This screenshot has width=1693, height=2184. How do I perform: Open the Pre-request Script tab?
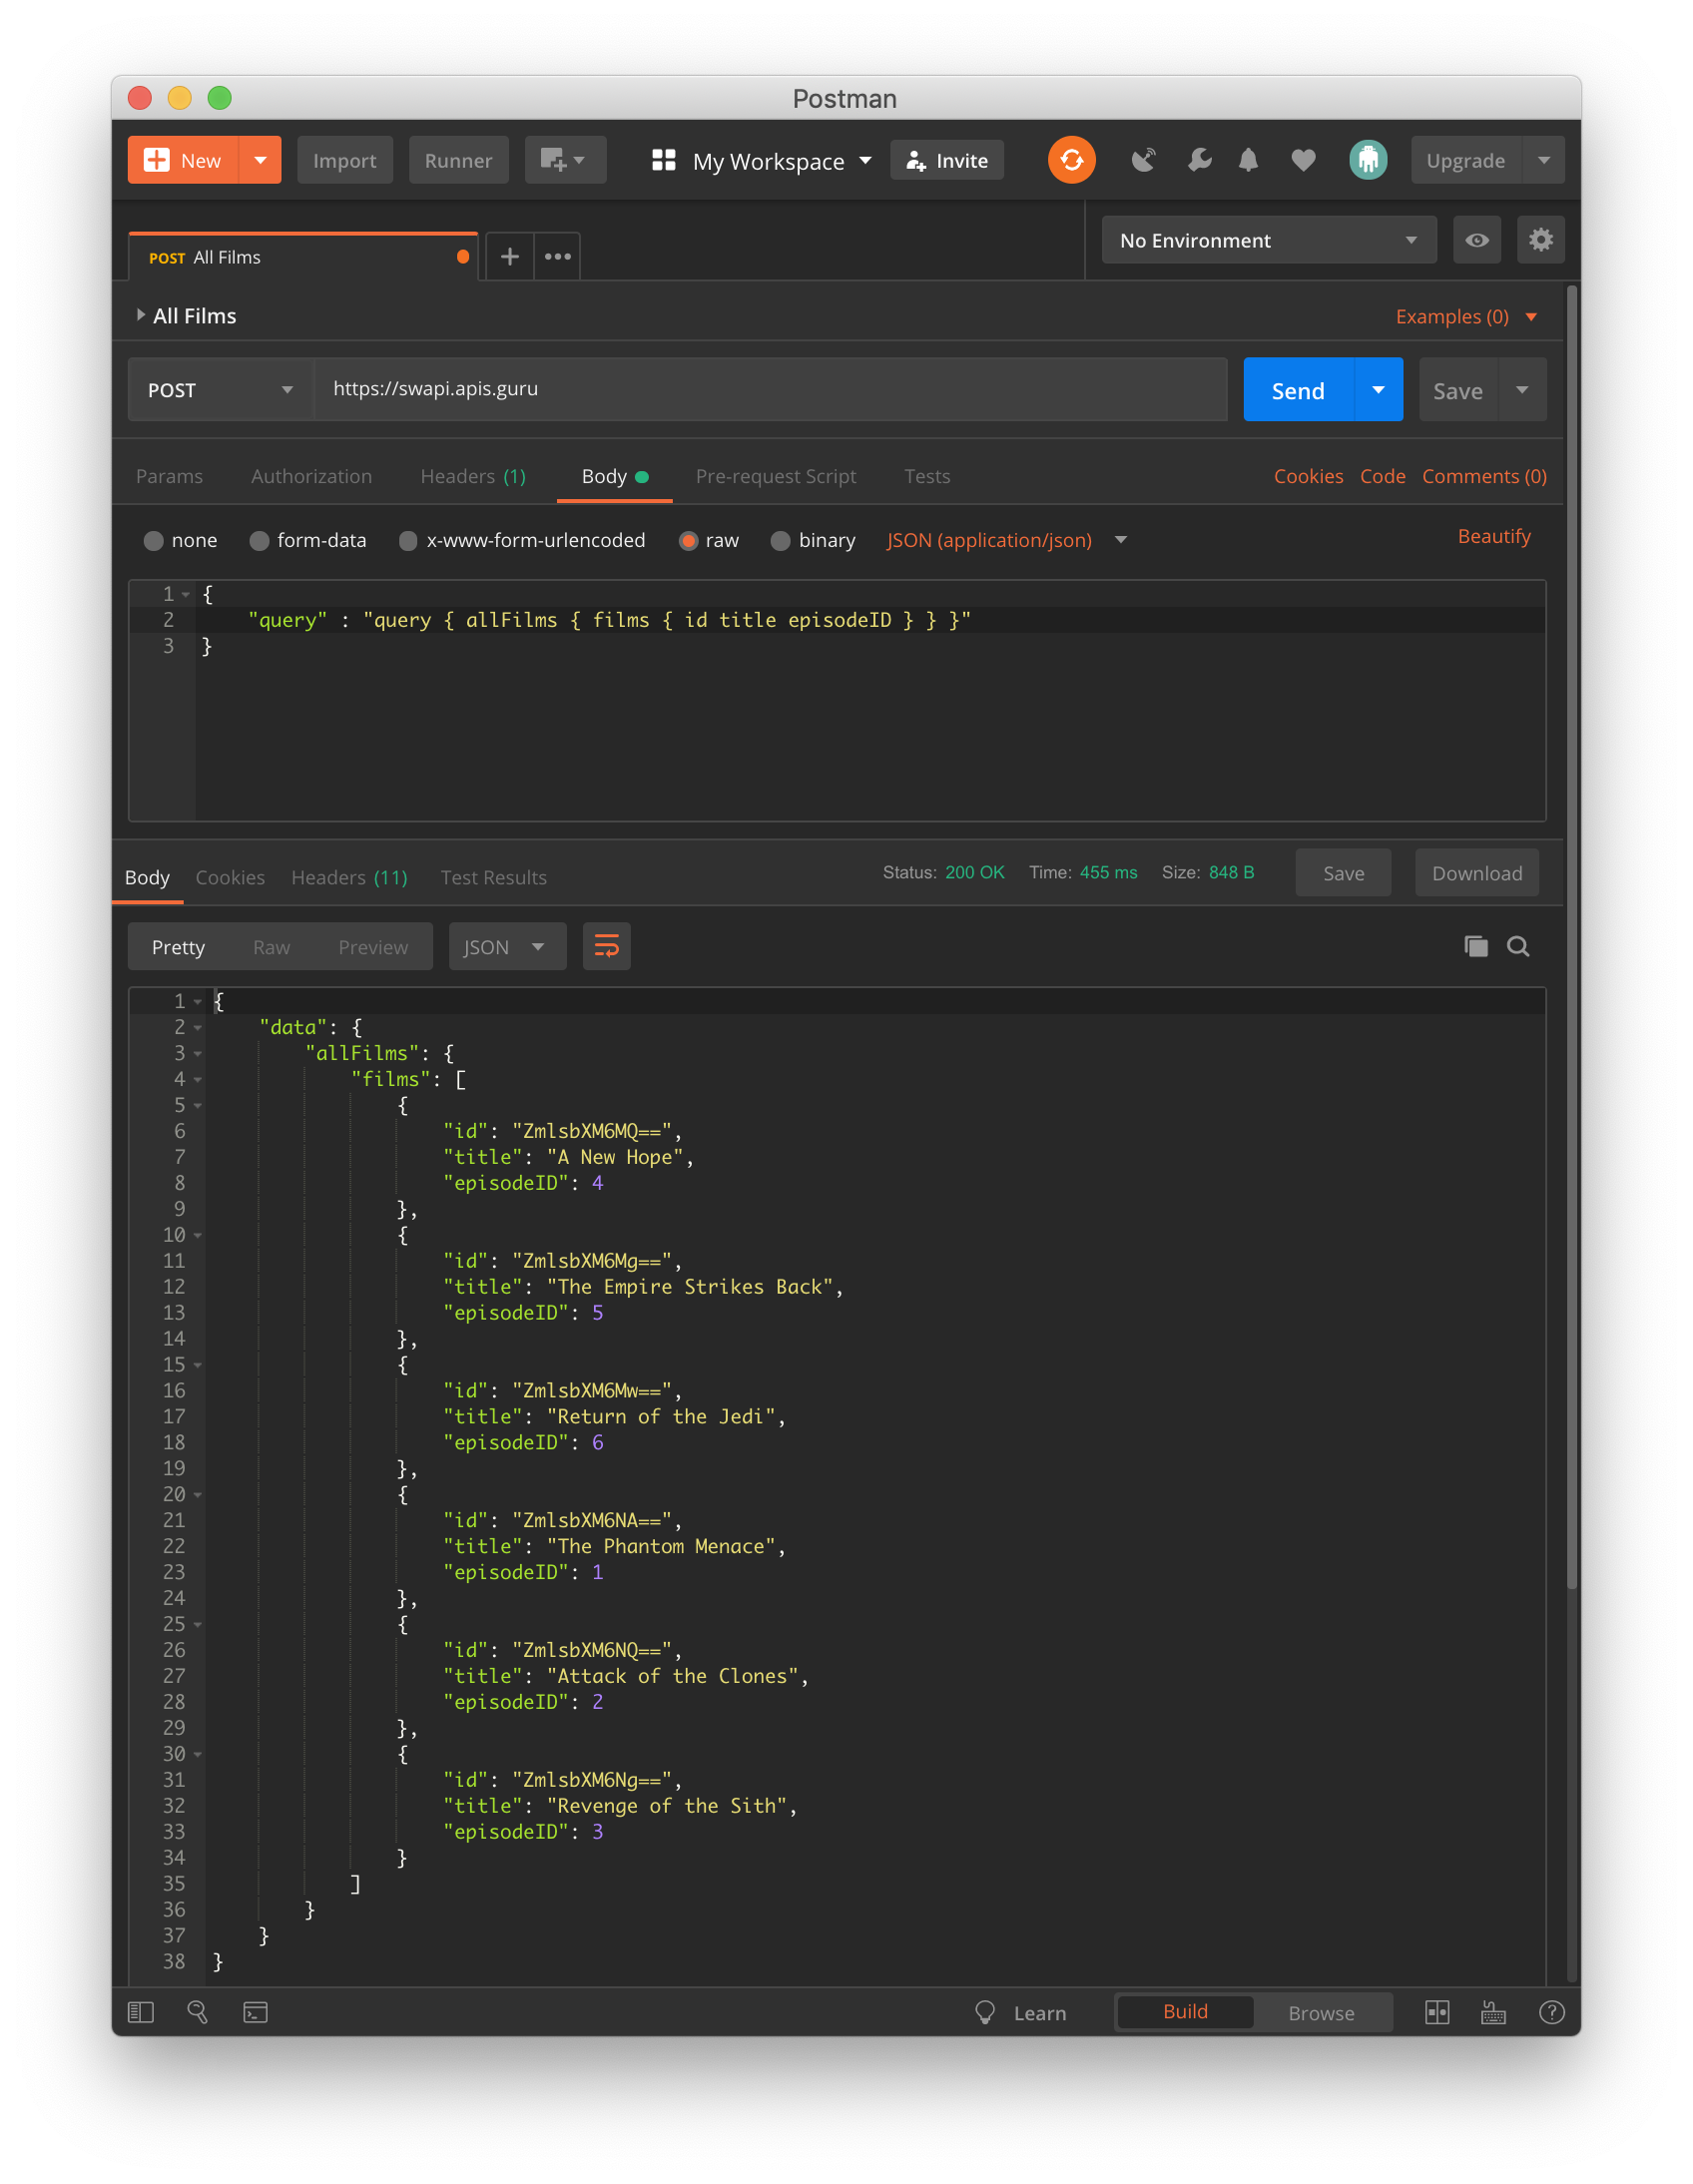point(775,476)
